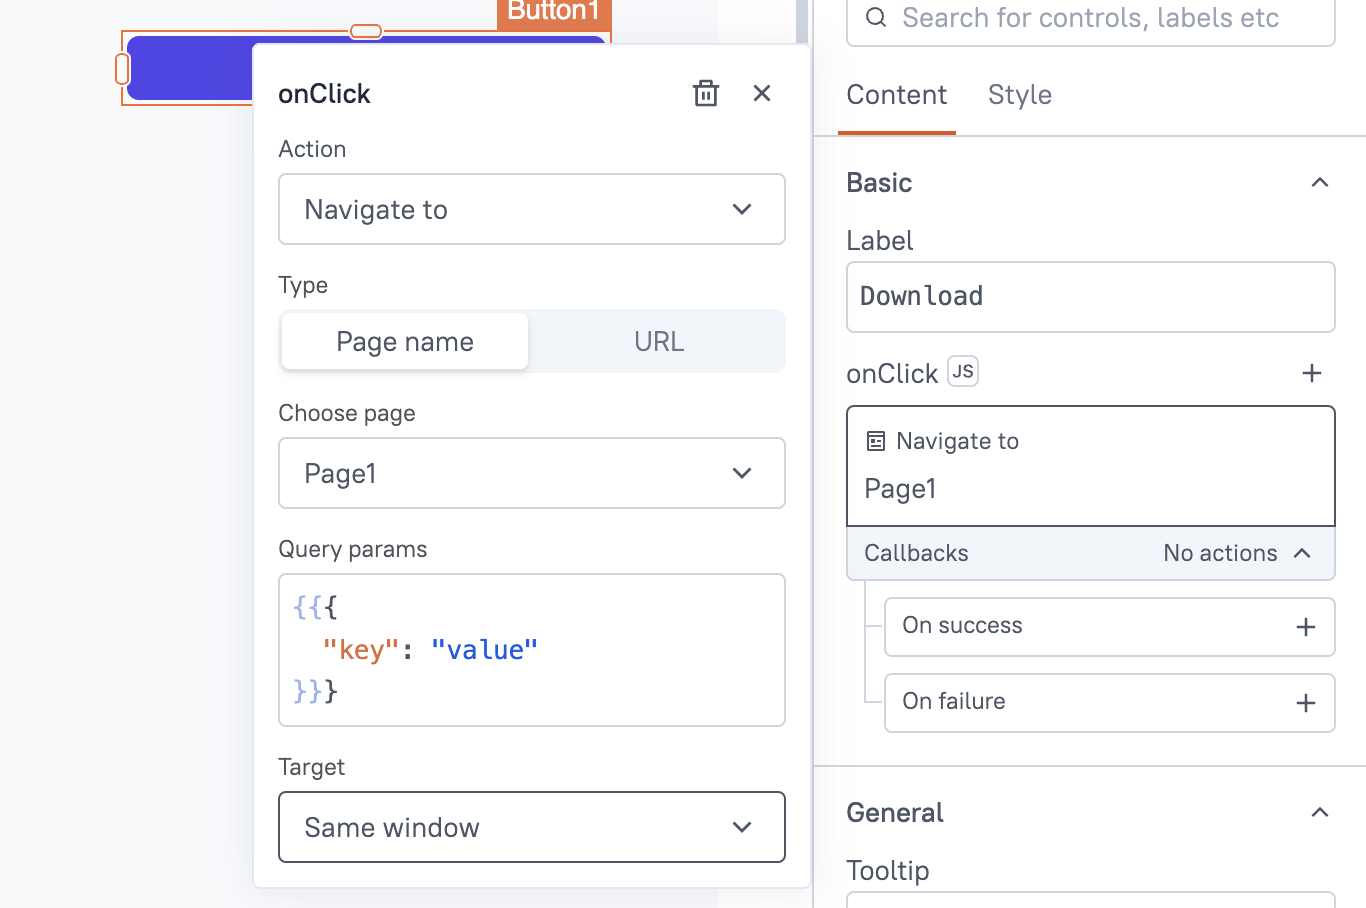Switch to the Style tab
1366x908 pixels.
pos(1020,95)
